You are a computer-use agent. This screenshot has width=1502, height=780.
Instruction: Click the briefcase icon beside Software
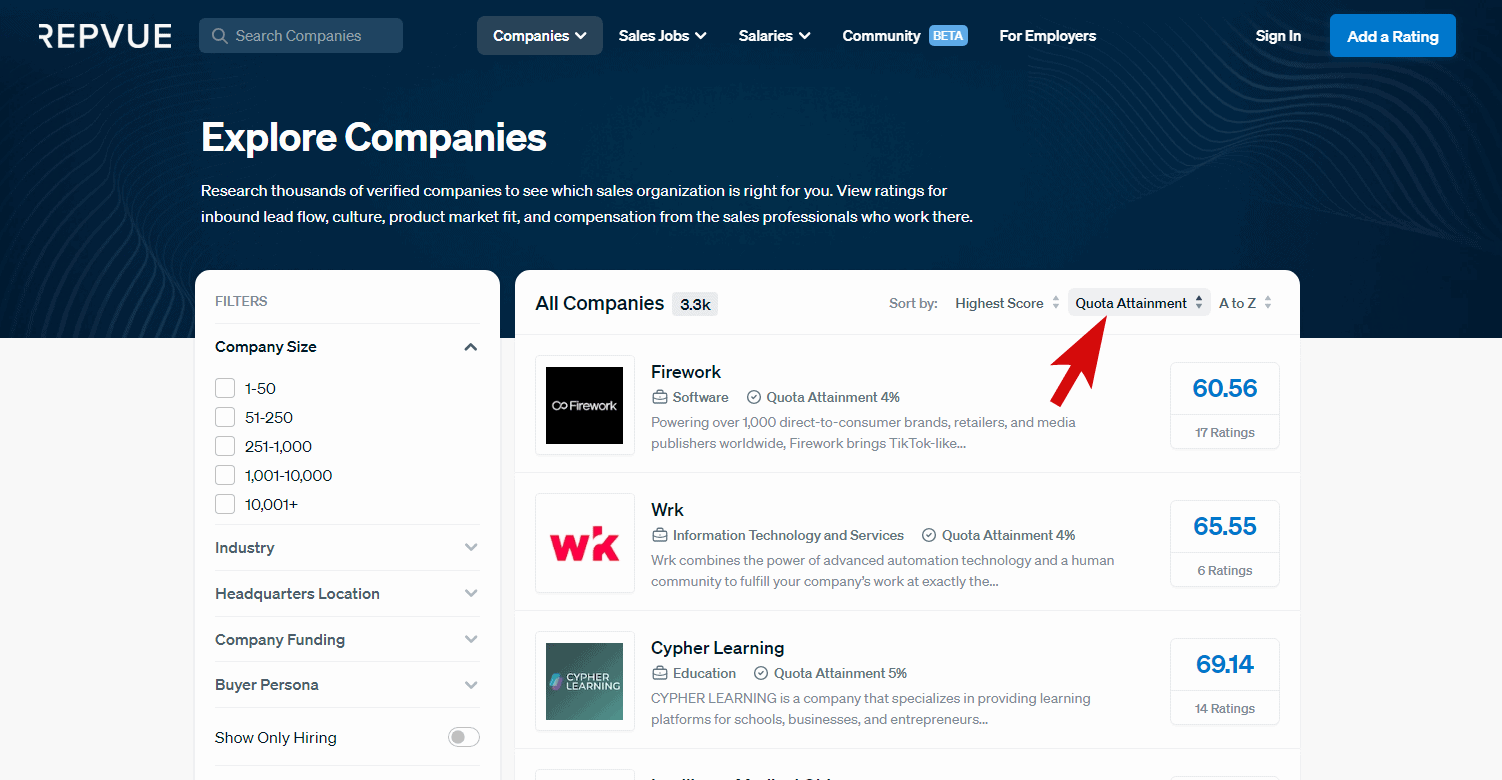(660, 397)
